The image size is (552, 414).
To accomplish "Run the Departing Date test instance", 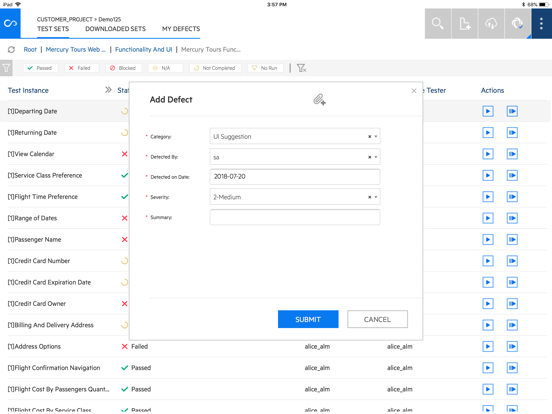I will click(x=488, y=111).
